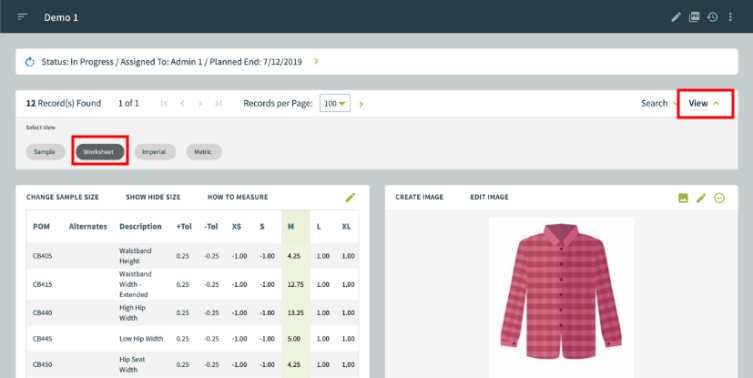Click the CB440 POM cell

coord(42,313)
